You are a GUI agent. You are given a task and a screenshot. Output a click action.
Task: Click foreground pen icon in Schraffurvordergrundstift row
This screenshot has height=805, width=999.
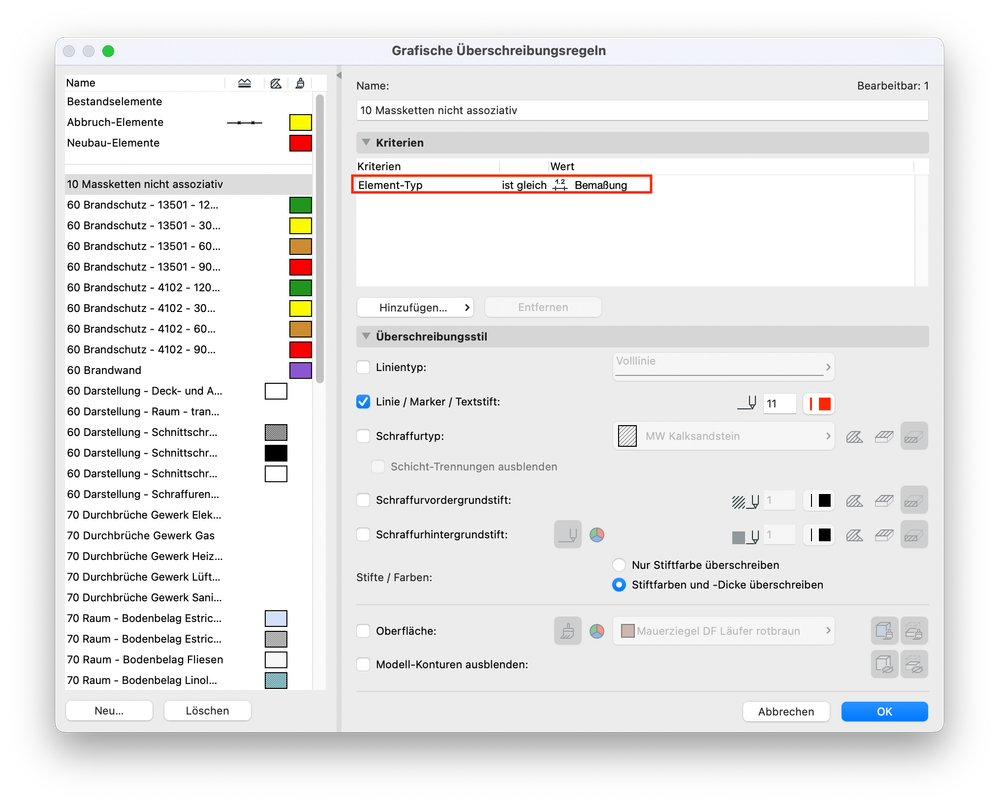(745, 501)
